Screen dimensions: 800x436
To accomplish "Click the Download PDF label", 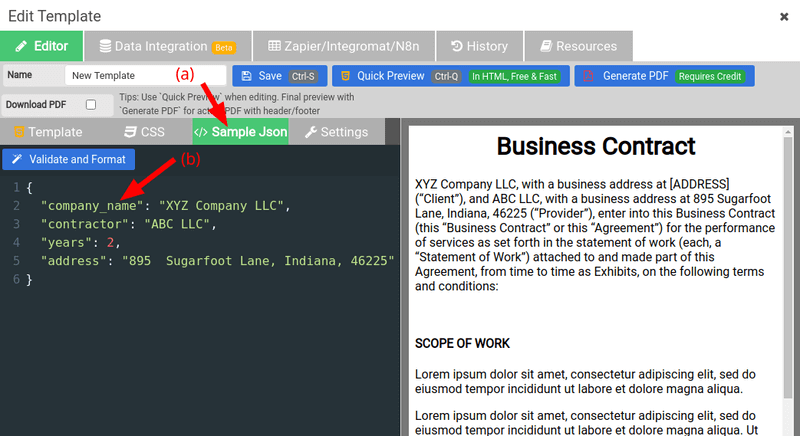I will pyautogui.click(x=36, y=105).
